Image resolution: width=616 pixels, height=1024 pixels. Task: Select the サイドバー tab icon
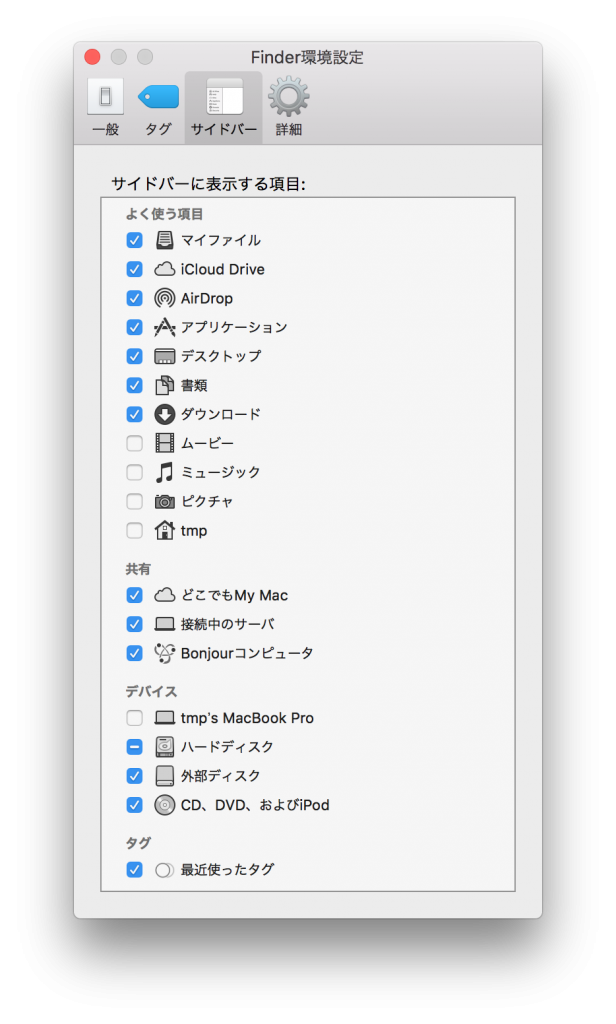(224, 97)
